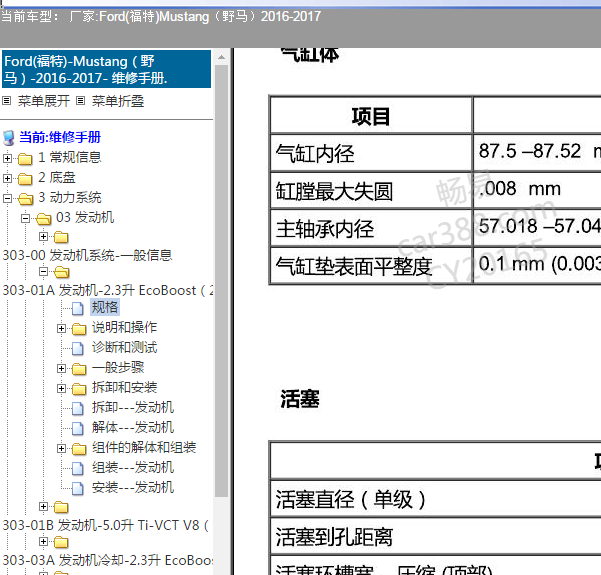
Task: Click the sidebar scrollbar up arrow
Action: coord(222,58)
